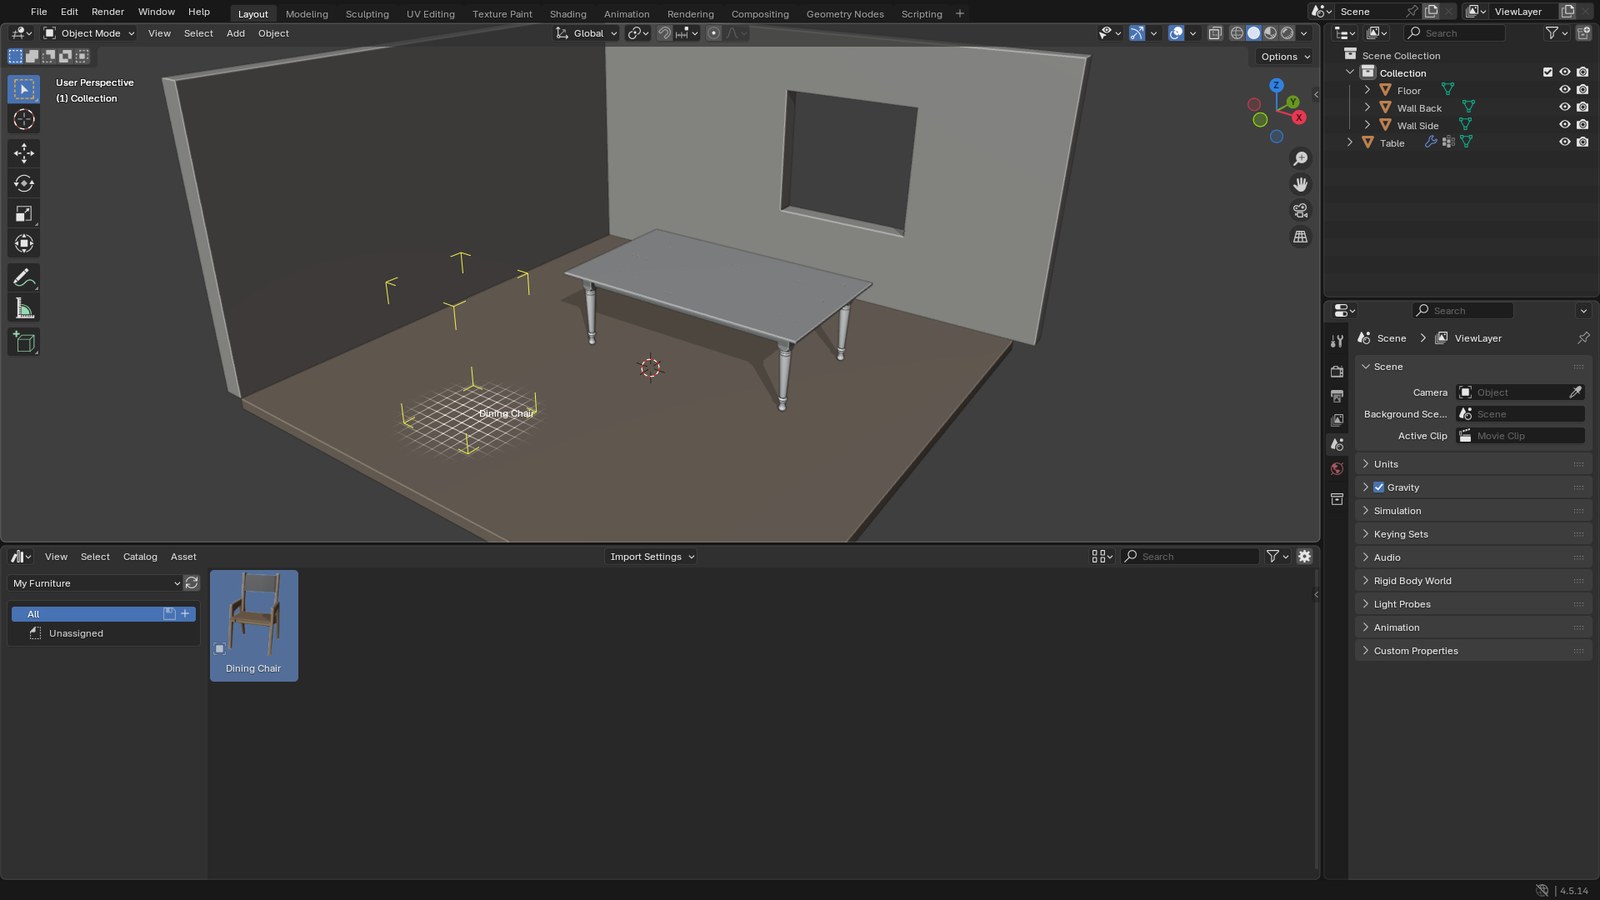The width and height of the screenshot is (1600, 900).
Task: Open the asset browser Catalog menu
Action: pos(140,556)
